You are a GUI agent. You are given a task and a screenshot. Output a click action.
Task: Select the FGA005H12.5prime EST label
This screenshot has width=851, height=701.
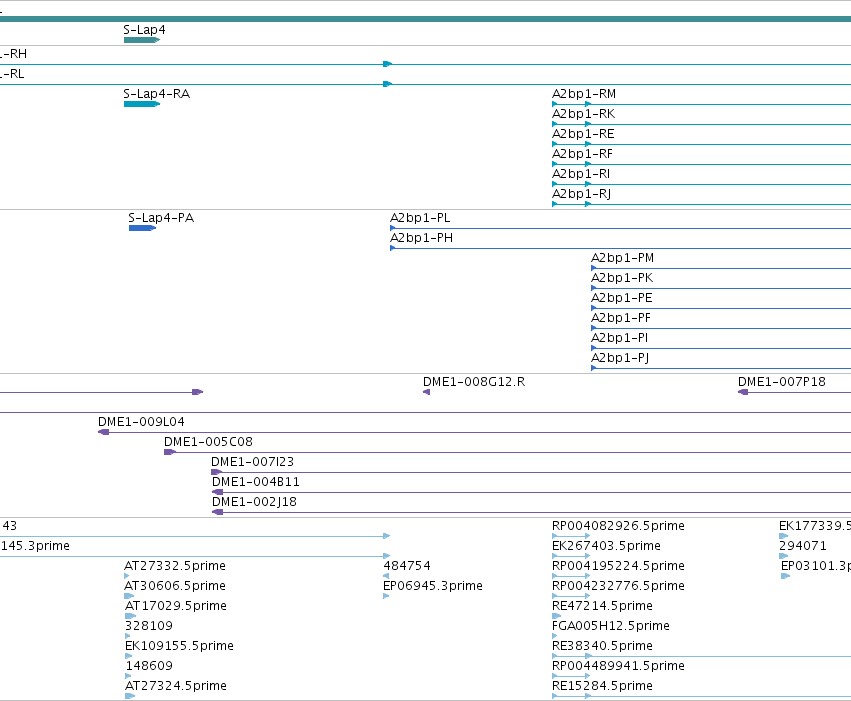(611, 626)
